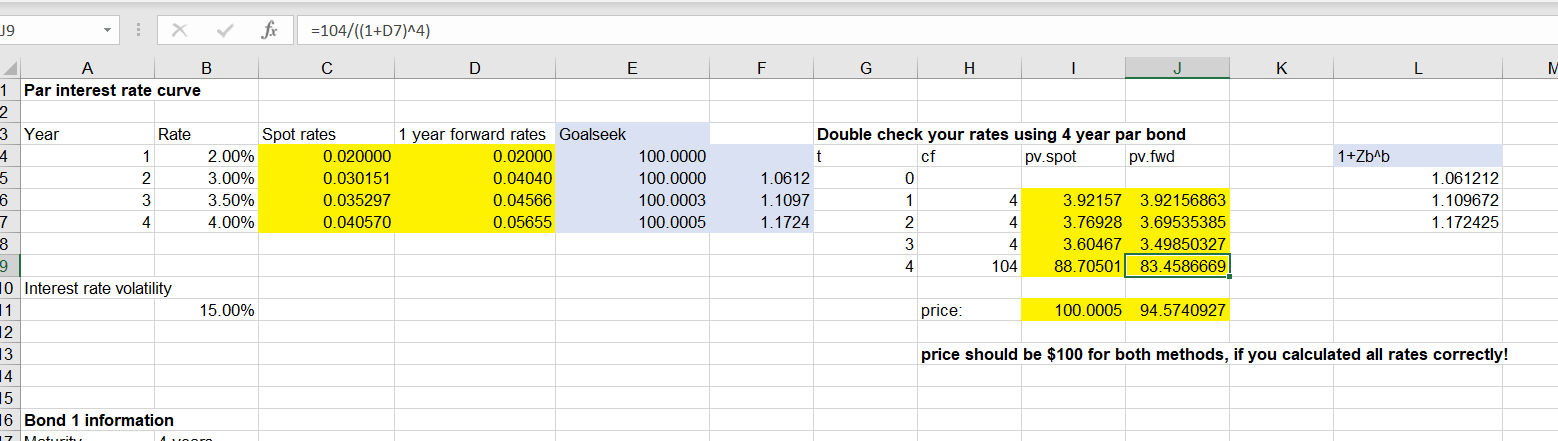The image size is (1558, 441).
Task: Select pv.spot cell 3.60467
Action: pyautogui.click(x=1073, y=244)
